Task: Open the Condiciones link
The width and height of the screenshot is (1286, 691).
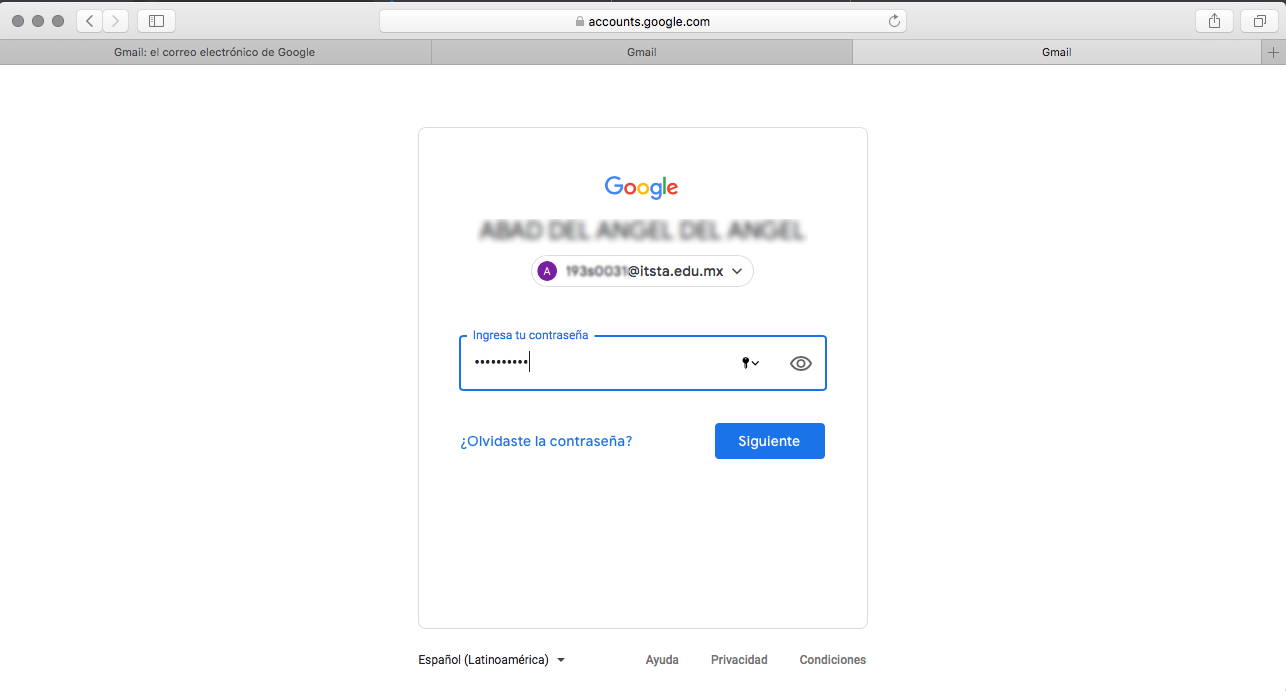Action: pyautogui.click(x=833, y=660)
